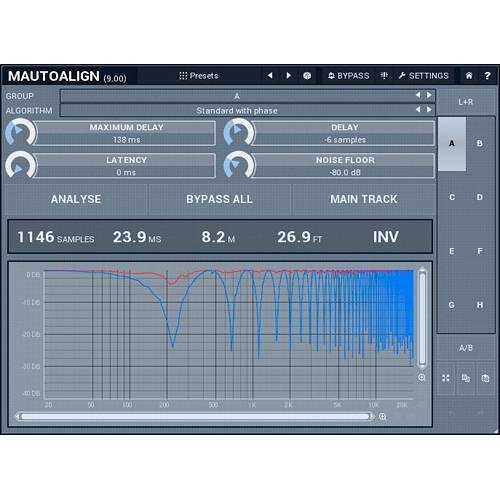Image resolution: width=500 pixels, height=500 pixels.
Task: Load the next preset with the right arrow
Action: coord(288,76)
